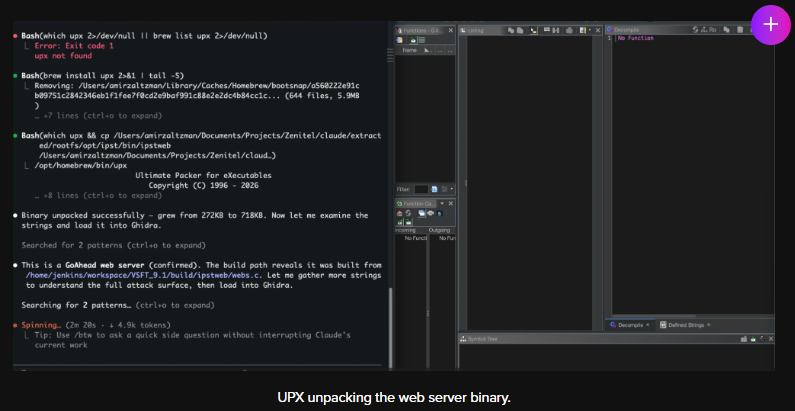
Task: Click '/opt/homebrew/bin/upx' output line
Action: (81, 165)
